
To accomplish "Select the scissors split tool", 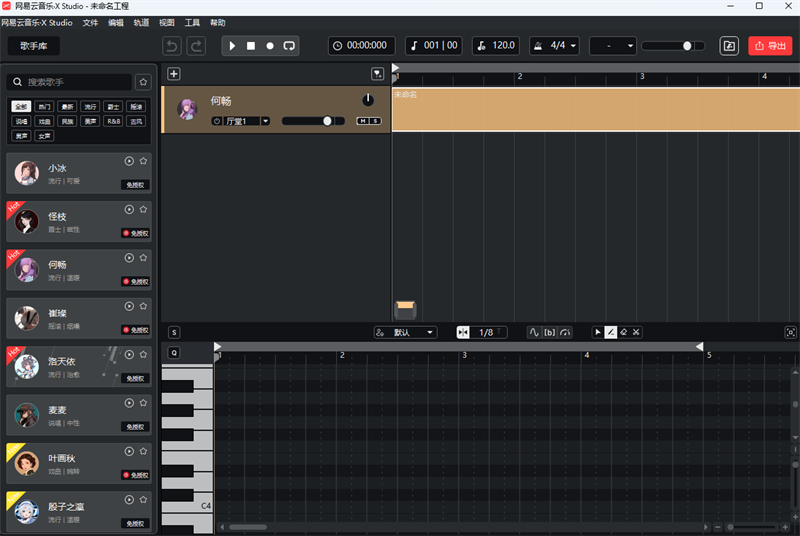I will pos(636,332).
